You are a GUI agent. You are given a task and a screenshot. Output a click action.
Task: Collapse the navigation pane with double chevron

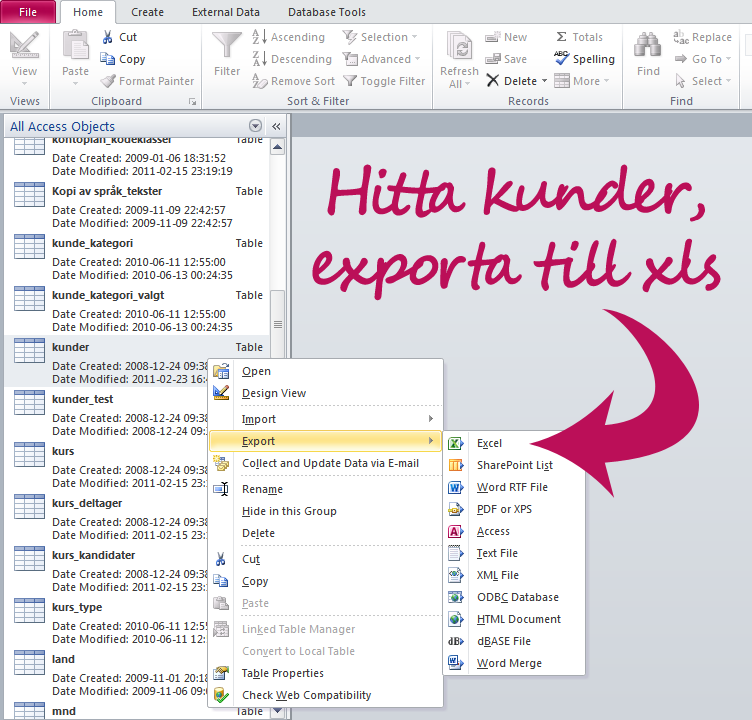click(276, 126)
